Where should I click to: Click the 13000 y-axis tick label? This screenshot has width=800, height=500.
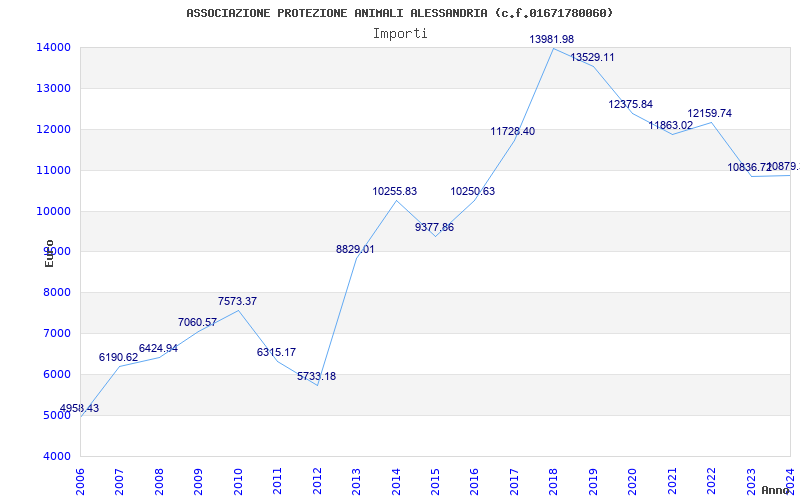[53, 88]
